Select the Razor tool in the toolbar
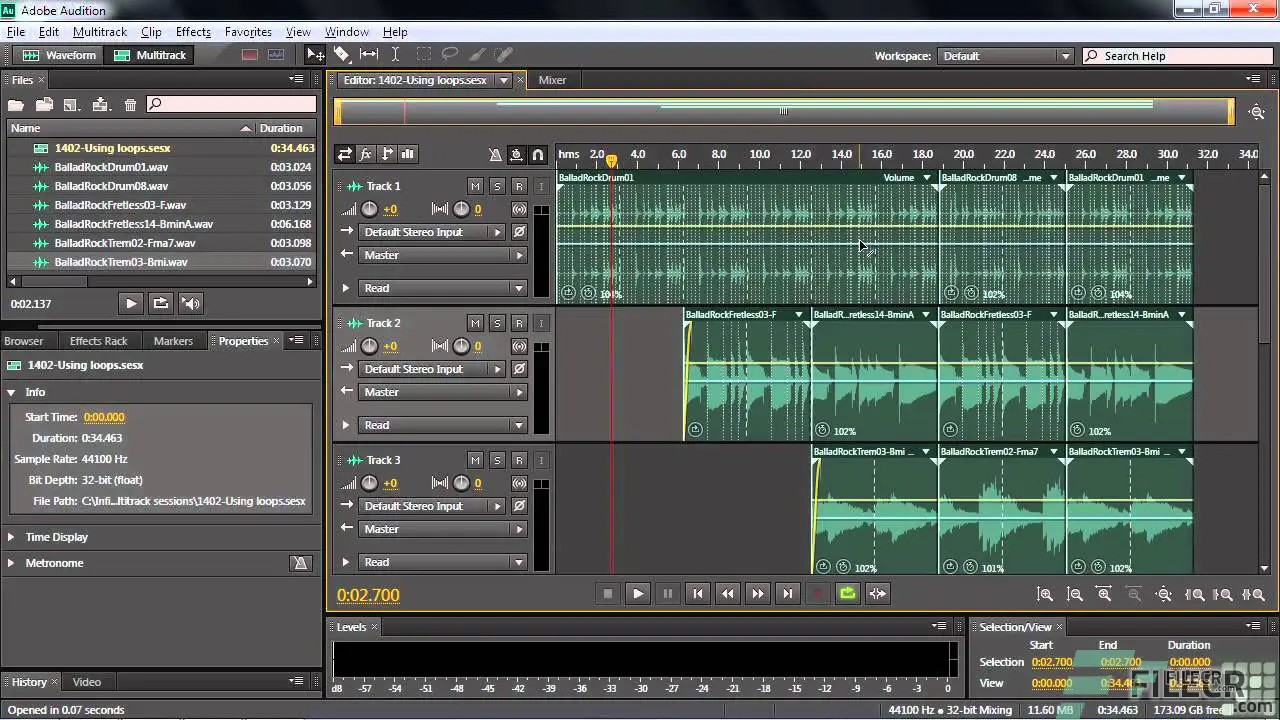This screenshot has width=1280, height=720. (x=342, y=55)
